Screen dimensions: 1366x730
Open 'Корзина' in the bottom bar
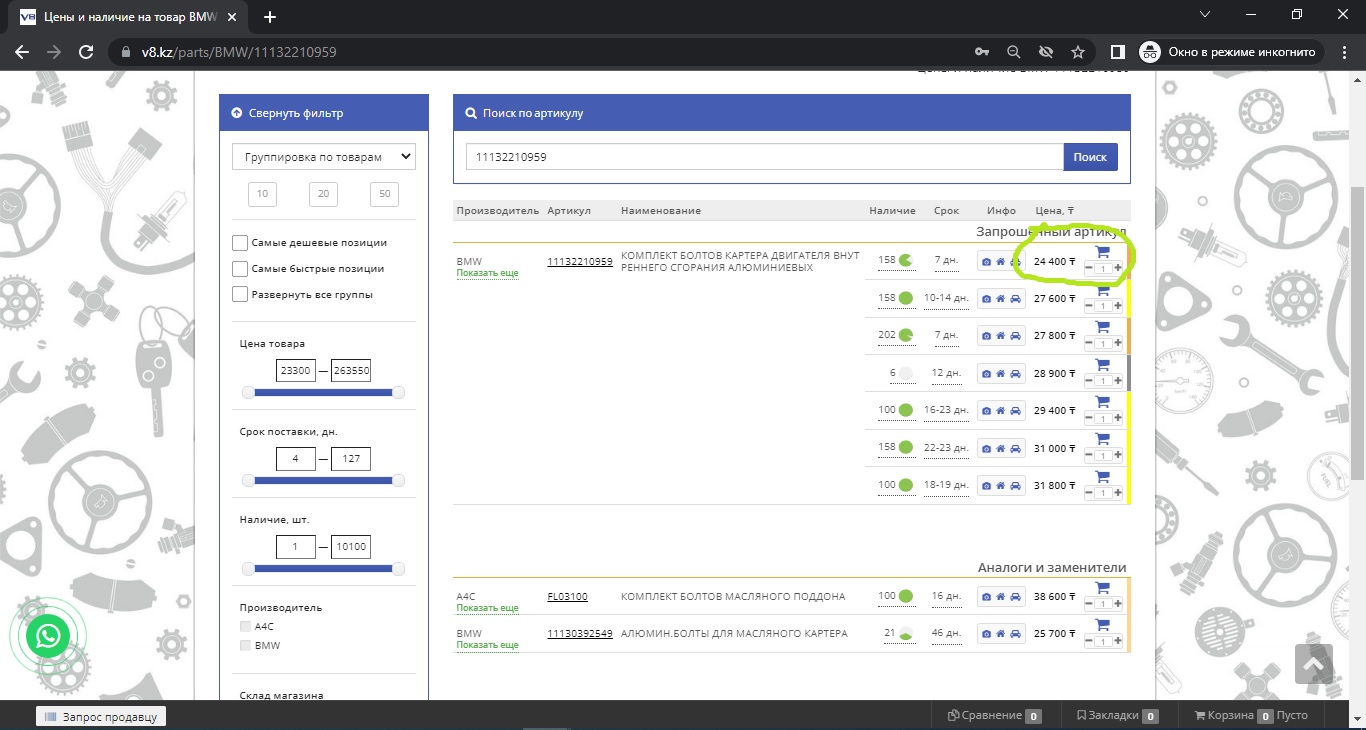(1251, 716)
